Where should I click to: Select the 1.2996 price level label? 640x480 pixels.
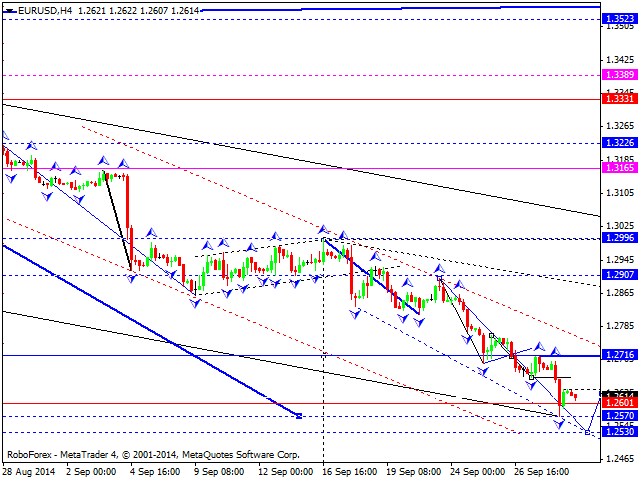[x=616, y=239]
